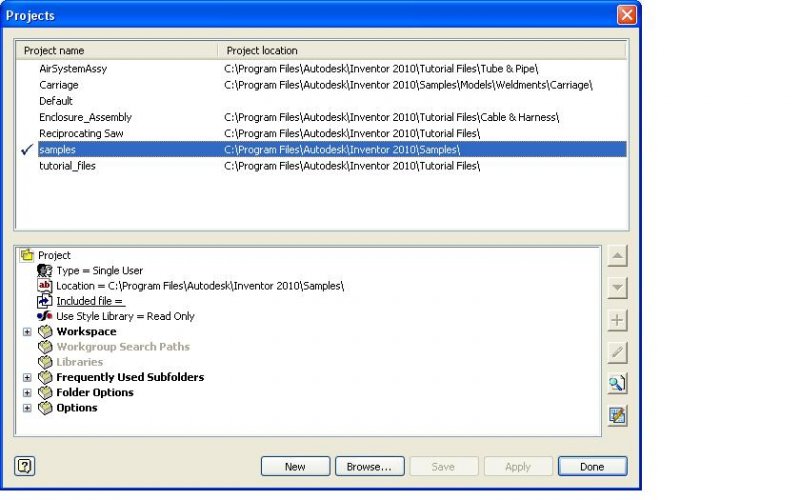The image size is (800, 500).
Task: Select the tutorial_files project
Action: (67, 166)
